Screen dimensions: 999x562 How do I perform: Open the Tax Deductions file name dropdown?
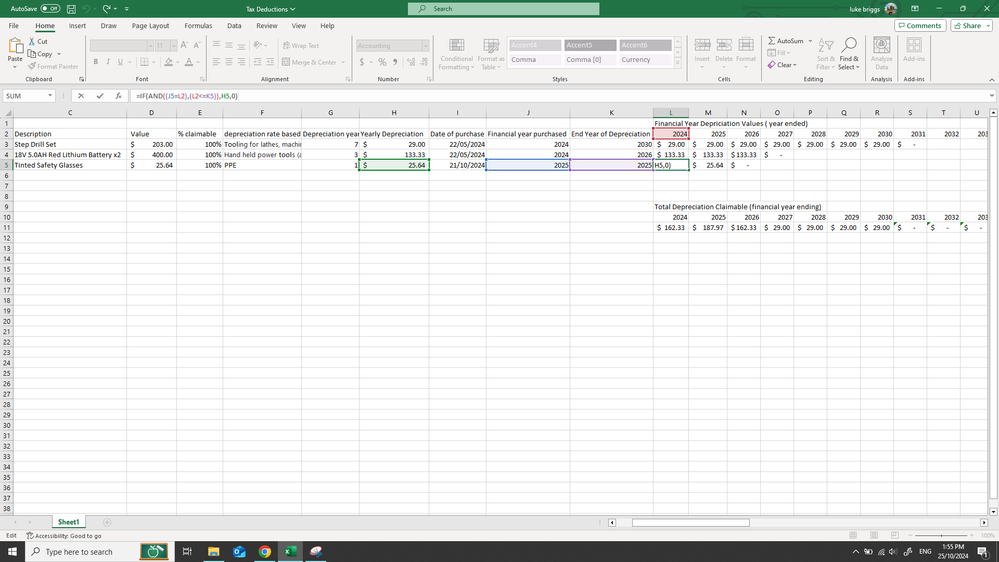click(271, 9)
